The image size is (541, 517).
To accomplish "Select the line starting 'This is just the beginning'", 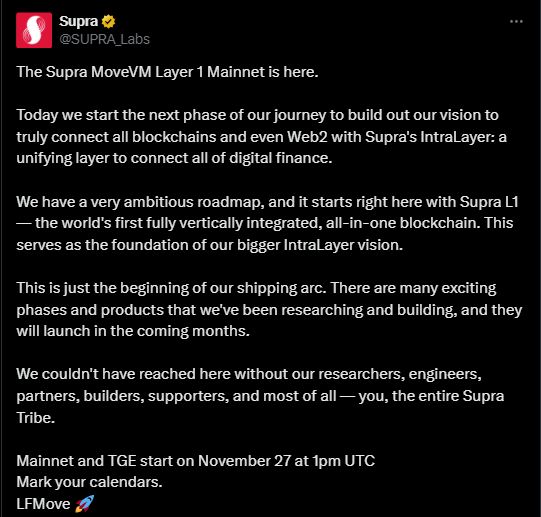I will click(256, 288).
